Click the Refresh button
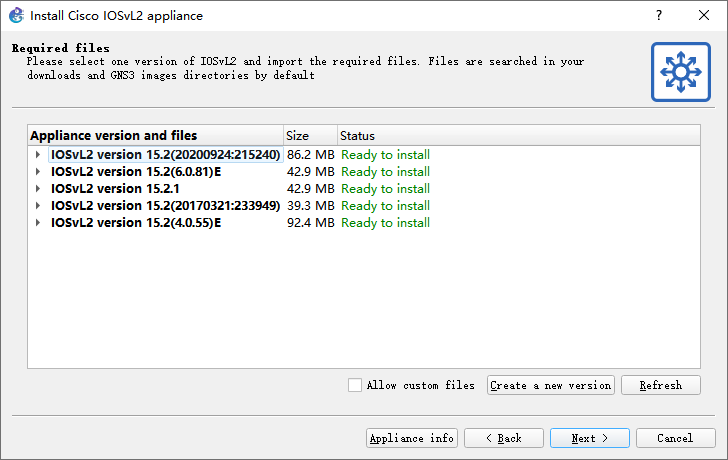This screenshot has width=728, height=460. 661,385
